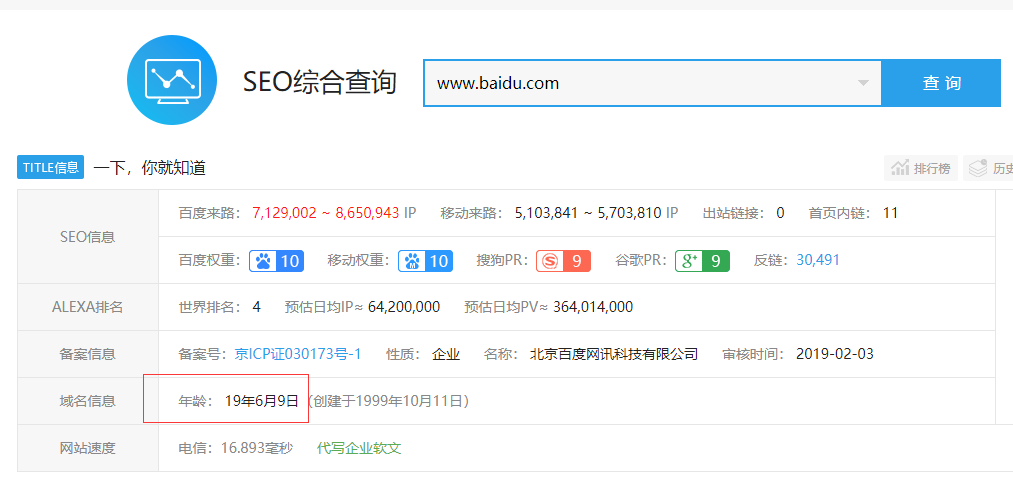Open the 反链 30,491 link
The image size is (1013, 482).
[818, 260]
